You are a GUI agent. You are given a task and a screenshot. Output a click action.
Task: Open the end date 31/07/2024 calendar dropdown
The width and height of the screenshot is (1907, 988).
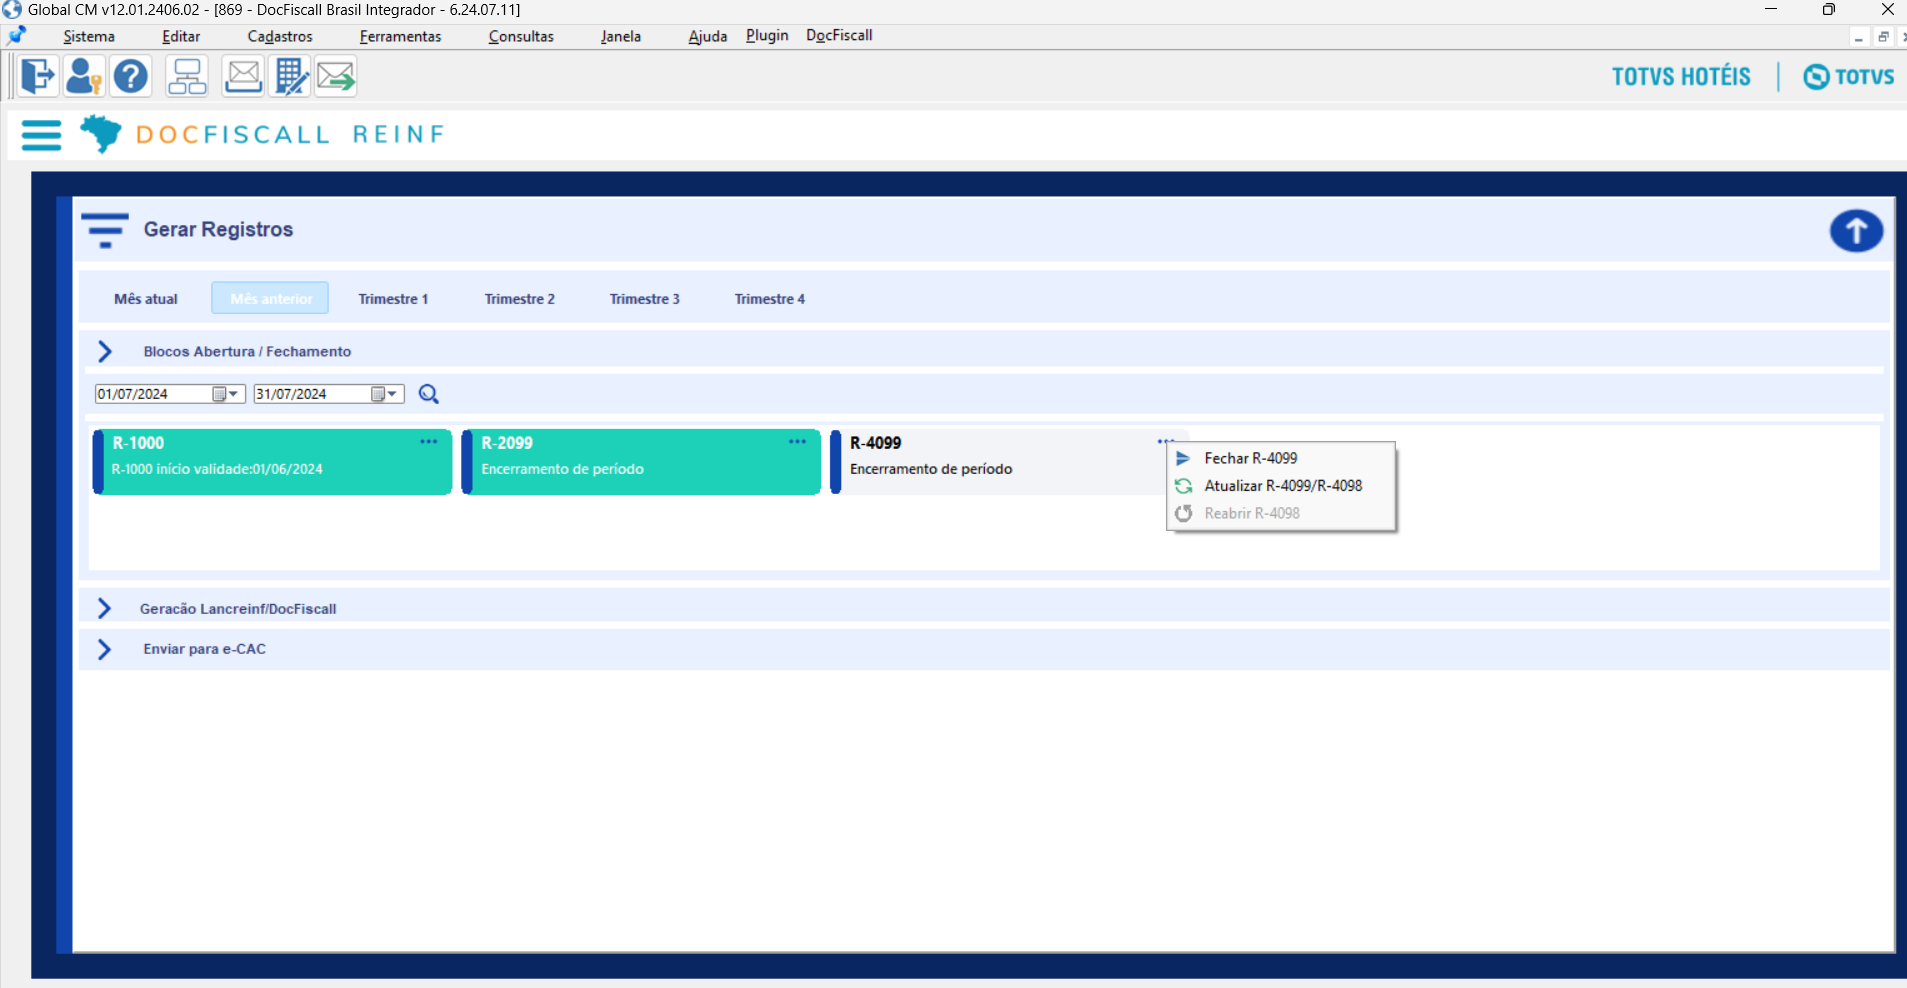(386, 394)
